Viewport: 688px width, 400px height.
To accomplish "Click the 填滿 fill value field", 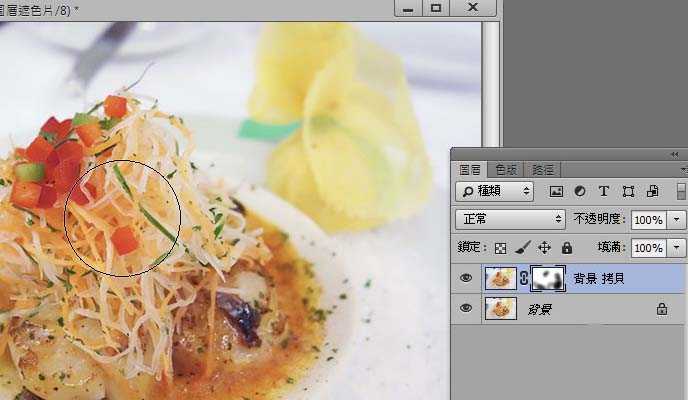I will coord(648,247).
